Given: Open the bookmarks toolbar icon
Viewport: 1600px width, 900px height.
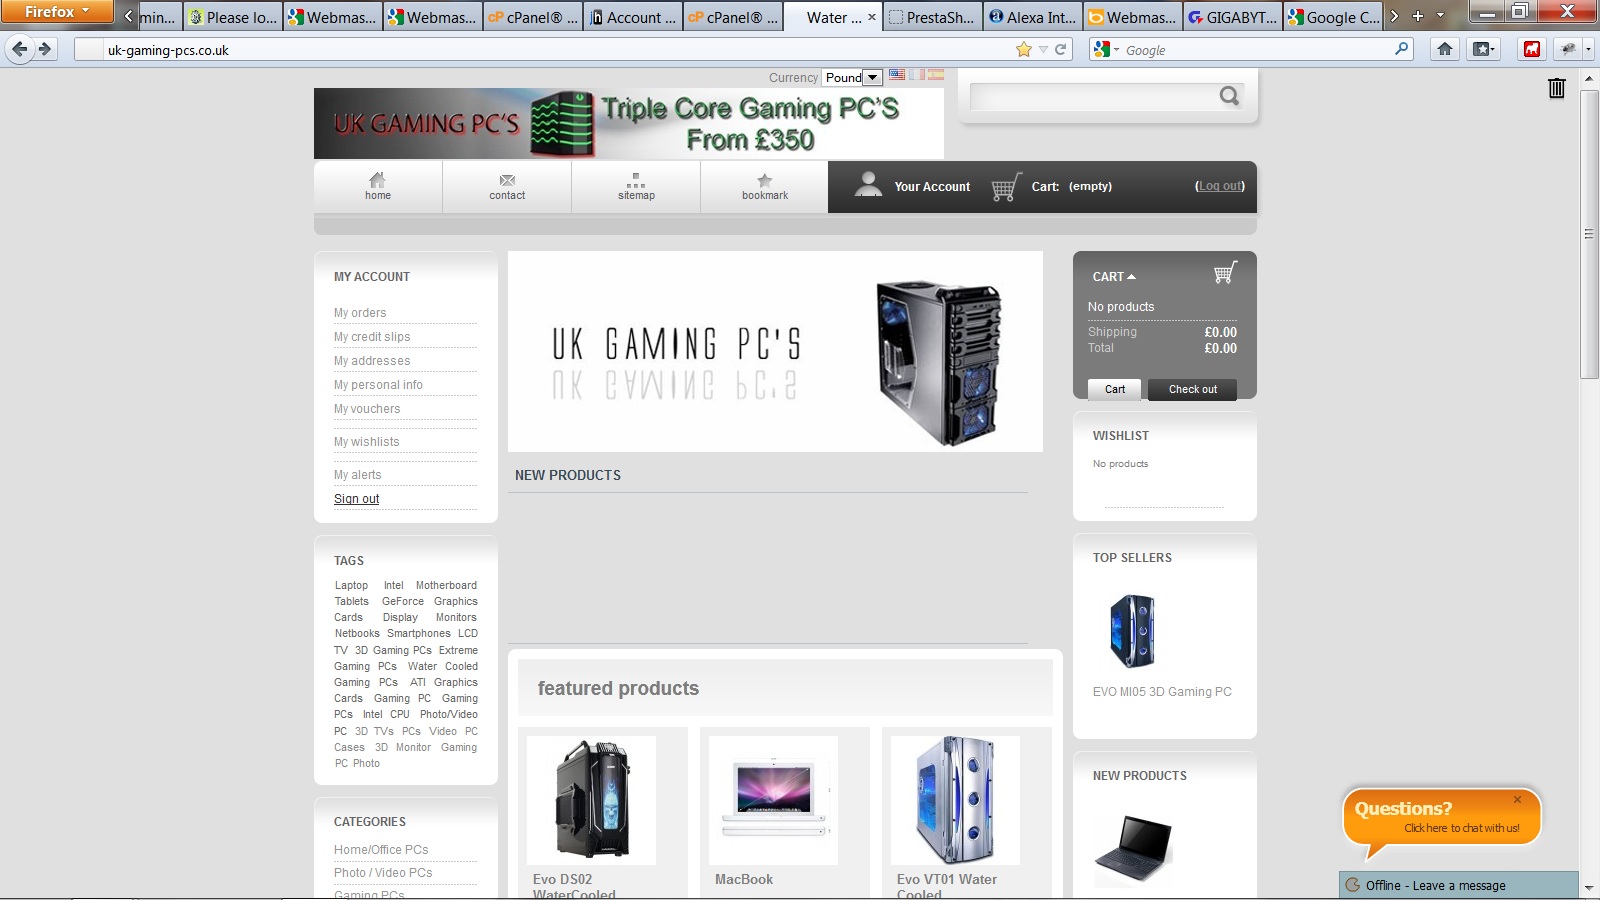Looking at the screenshot, I should click(1483, 49).
